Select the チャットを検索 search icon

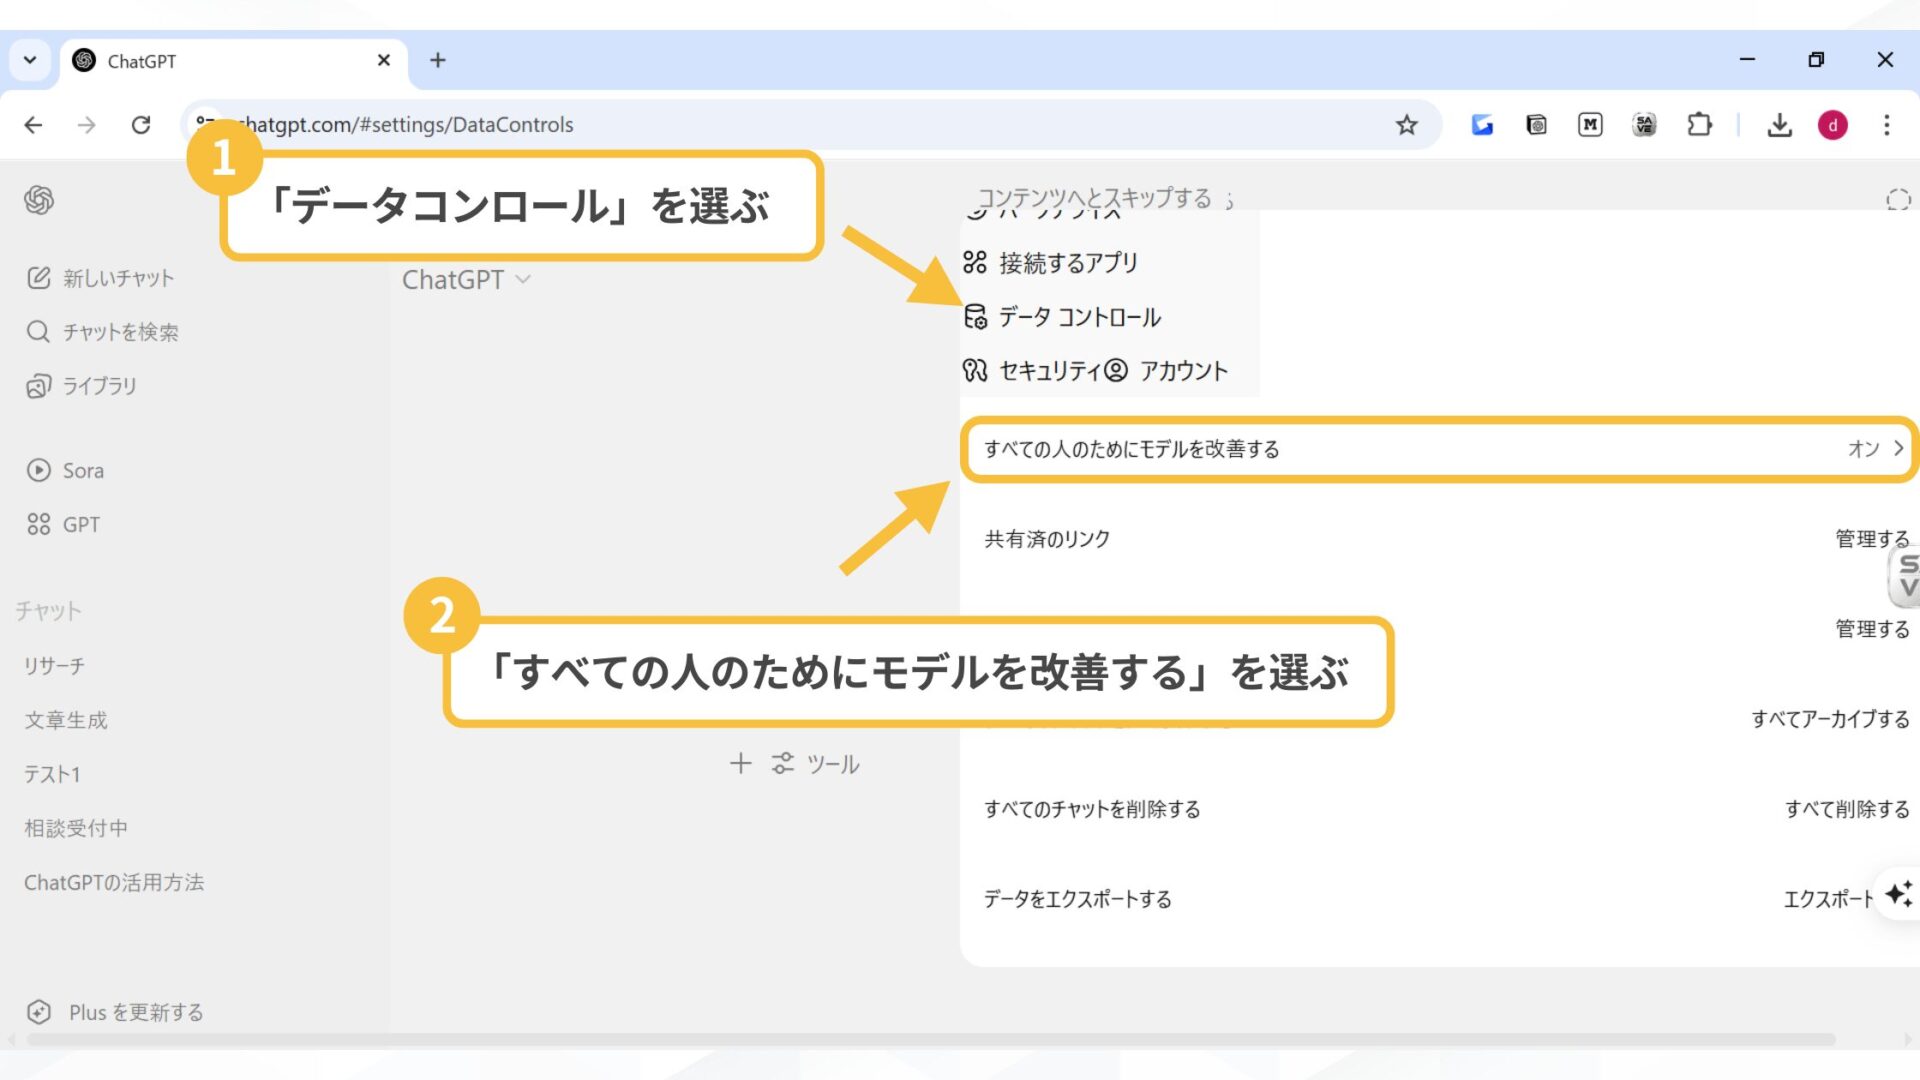38,331
